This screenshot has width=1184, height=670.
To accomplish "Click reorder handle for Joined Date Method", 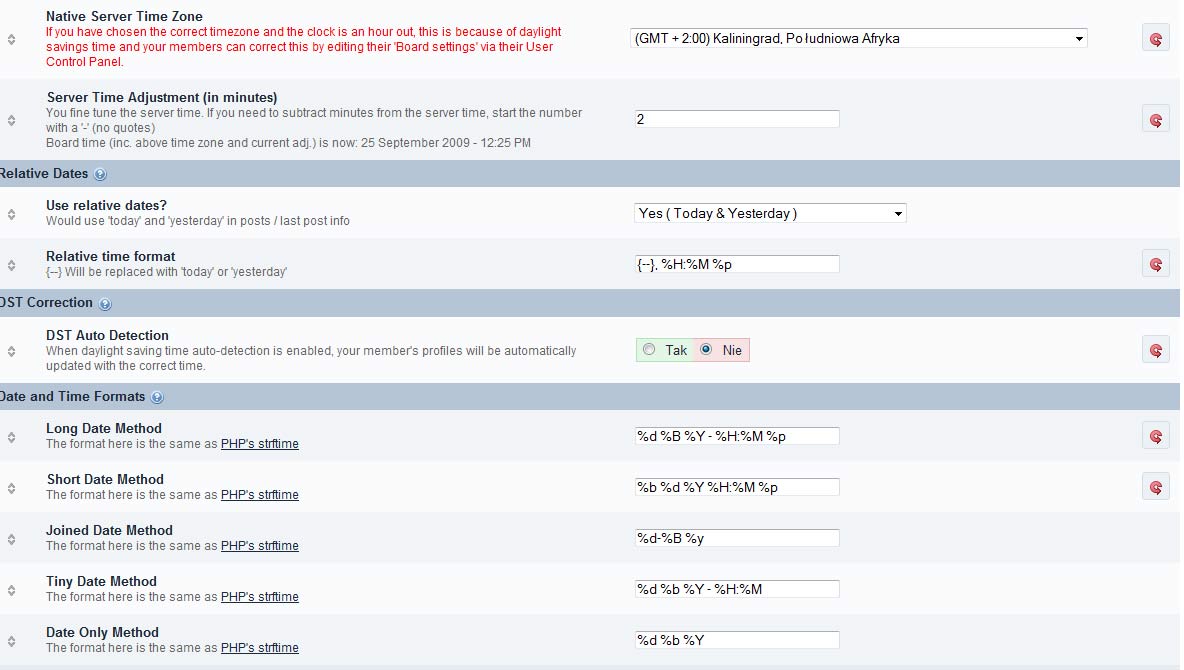I will click(x=11, y=539).
